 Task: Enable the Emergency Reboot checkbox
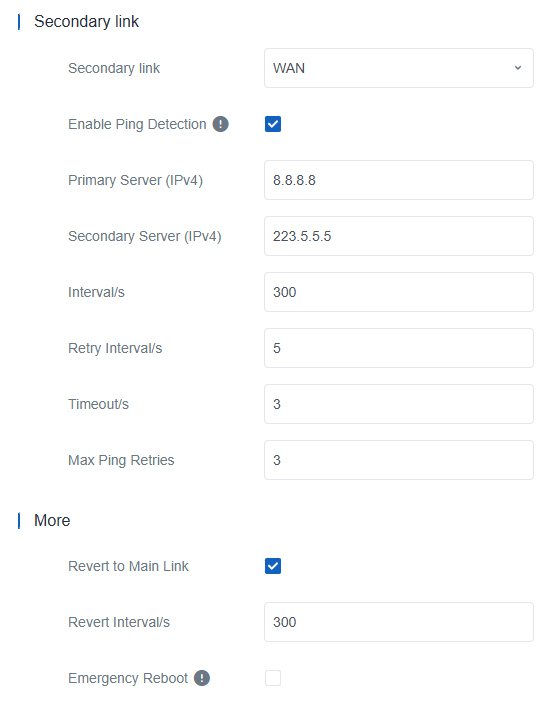click(273, 678)
